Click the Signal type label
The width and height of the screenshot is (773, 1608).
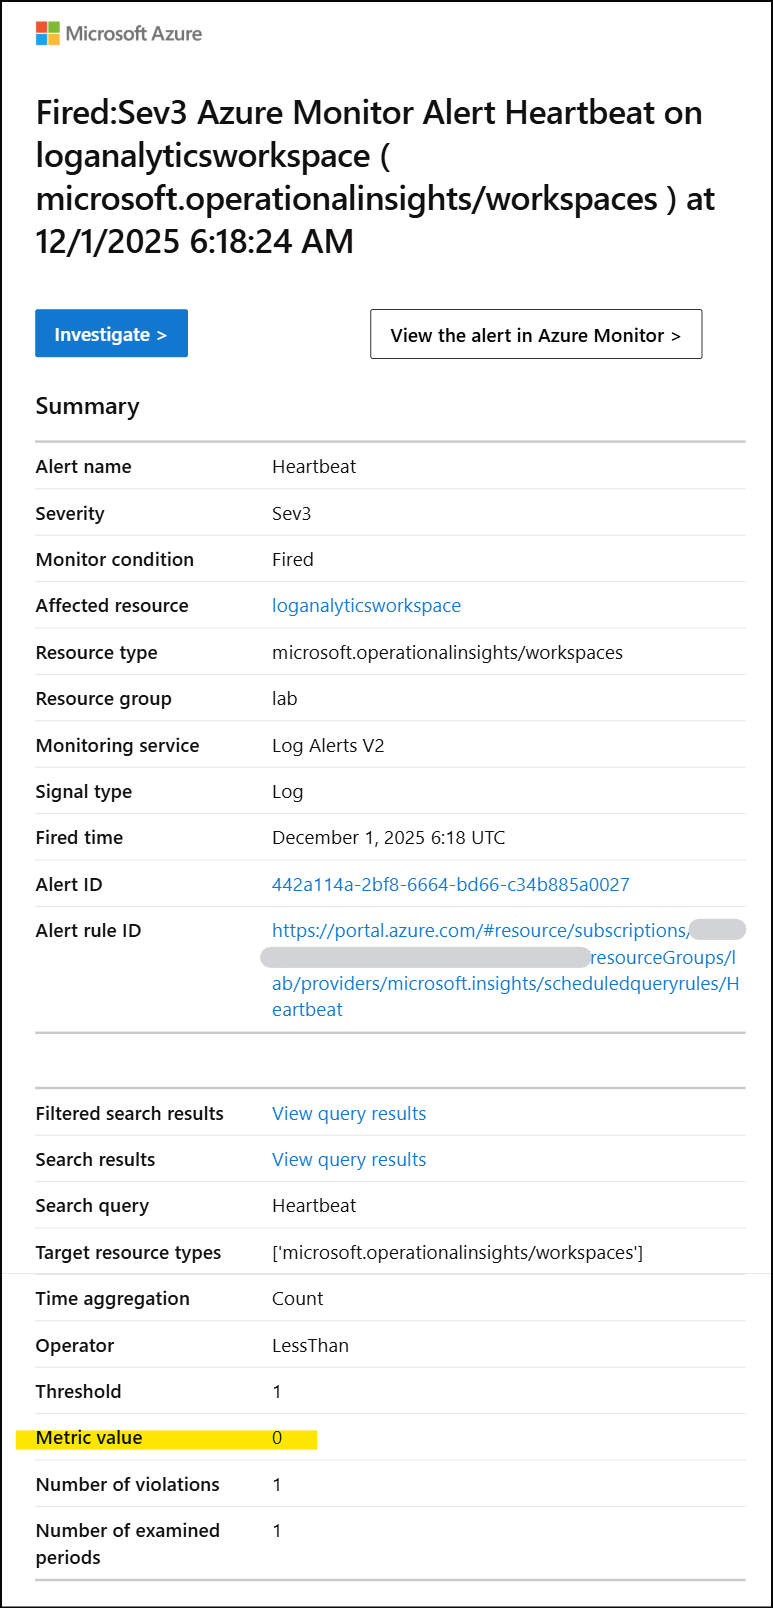point(83,792)
